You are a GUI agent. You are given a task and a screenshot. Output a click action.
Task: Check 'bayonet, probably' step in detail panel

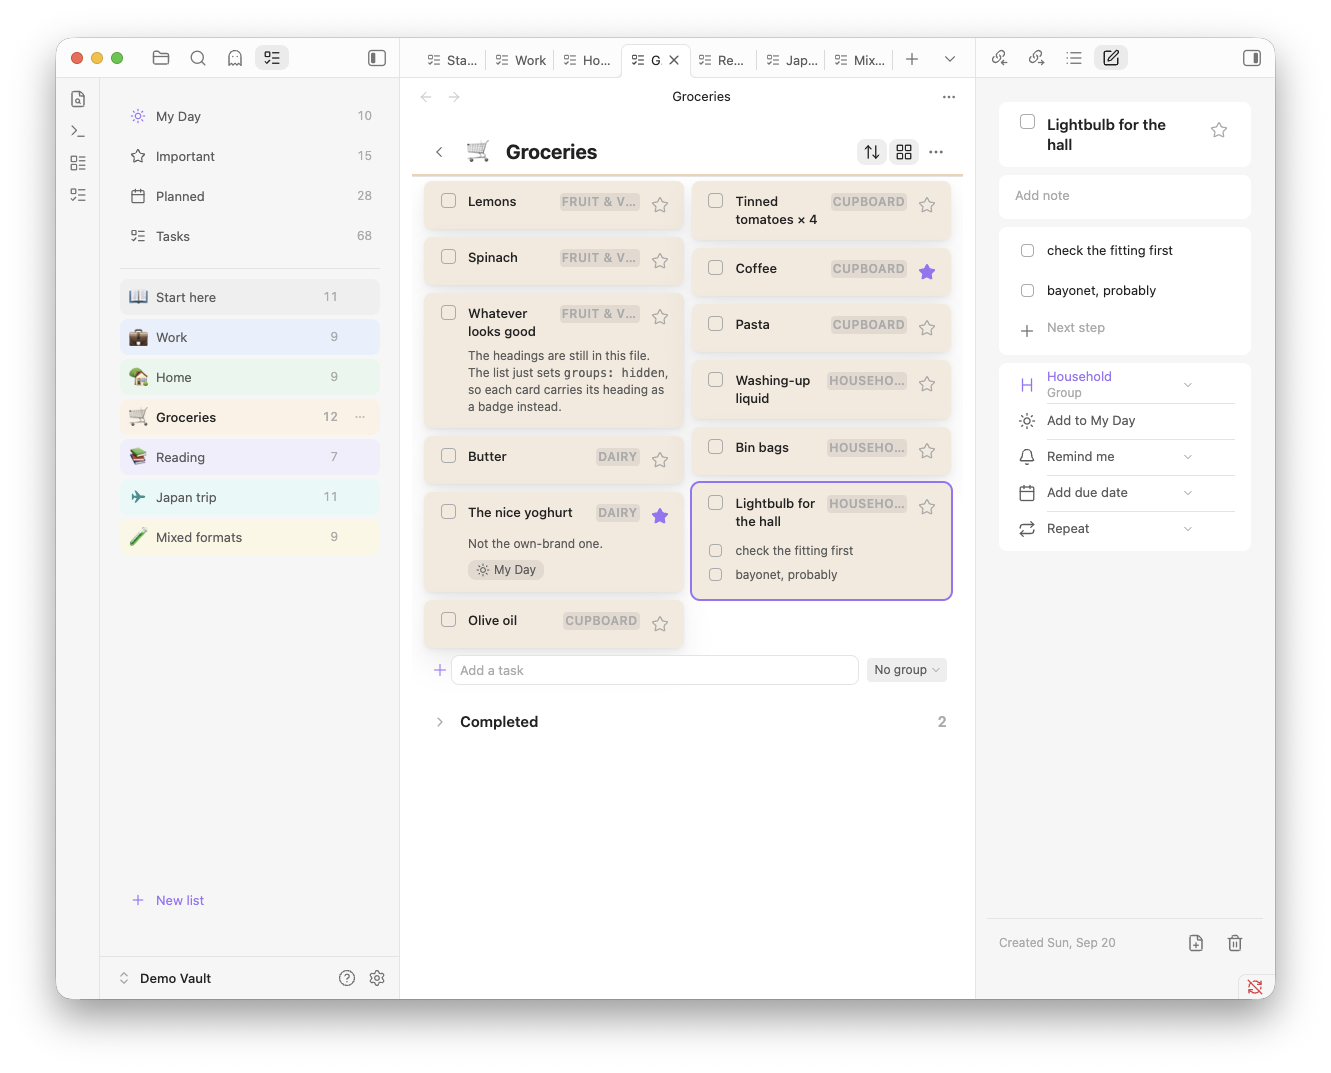pyautogui.click(x=1027, y=291)
